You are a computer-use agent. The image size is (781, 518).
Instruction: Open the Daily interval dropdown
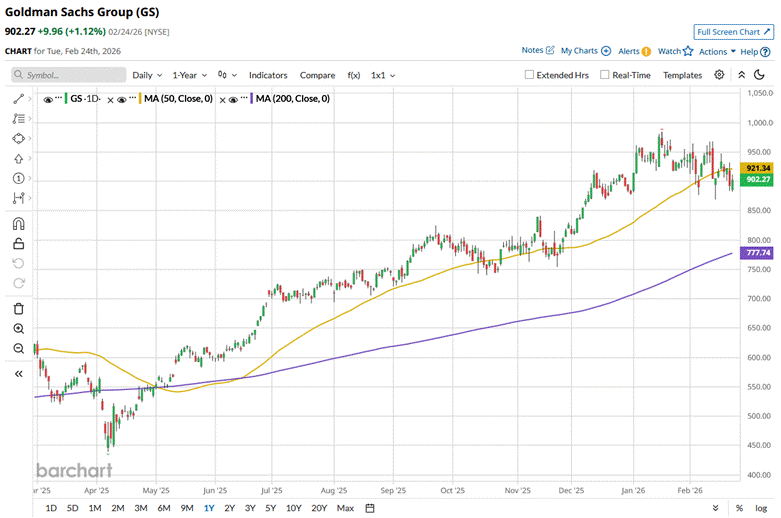pos(148,75)
